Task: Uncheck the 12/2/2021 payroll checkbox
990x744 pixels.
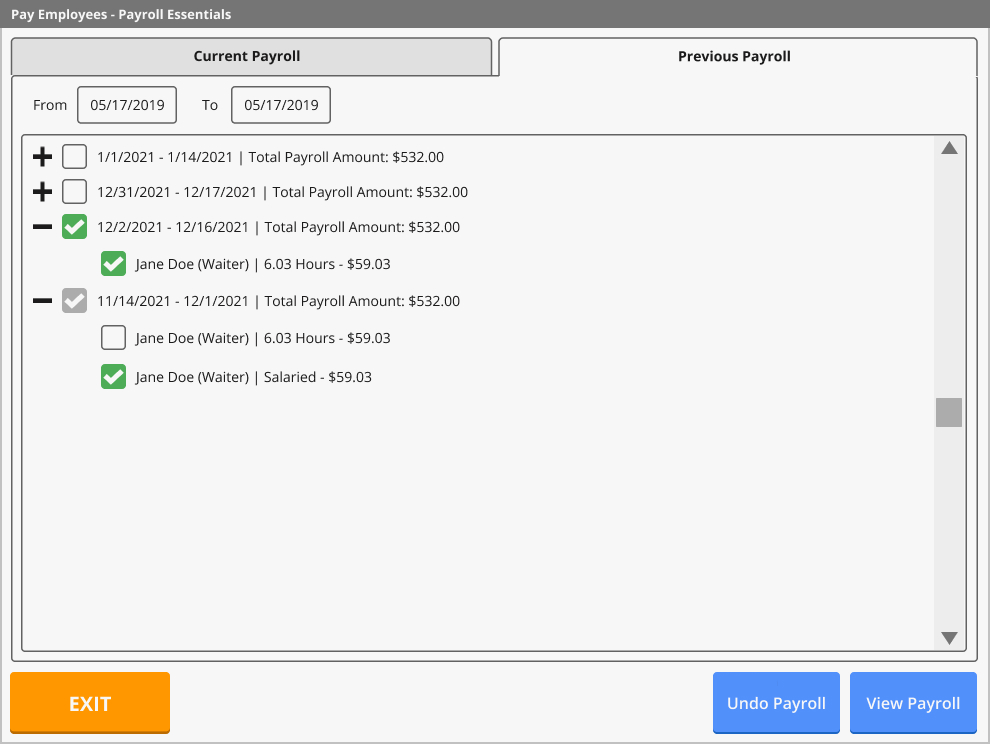Action: click(74, 227)
